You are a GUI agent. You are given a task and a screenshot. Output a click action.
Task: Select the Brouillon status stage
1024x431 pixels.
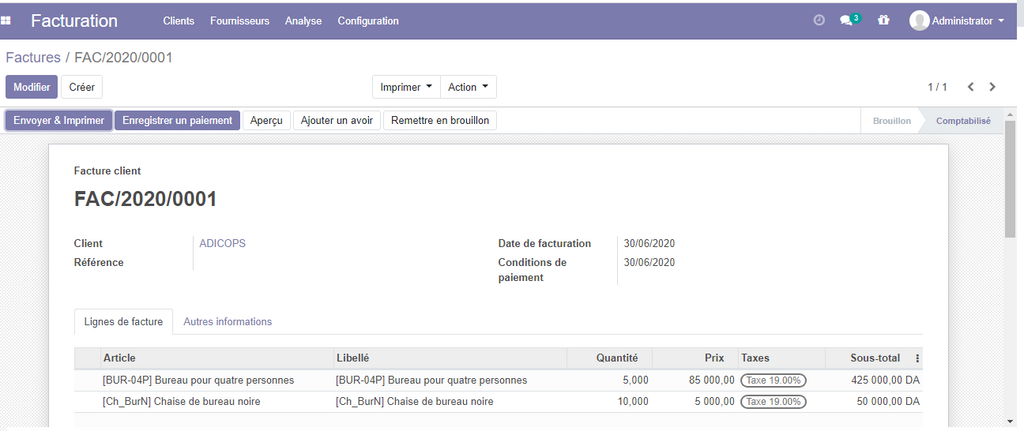pos(891,120)
